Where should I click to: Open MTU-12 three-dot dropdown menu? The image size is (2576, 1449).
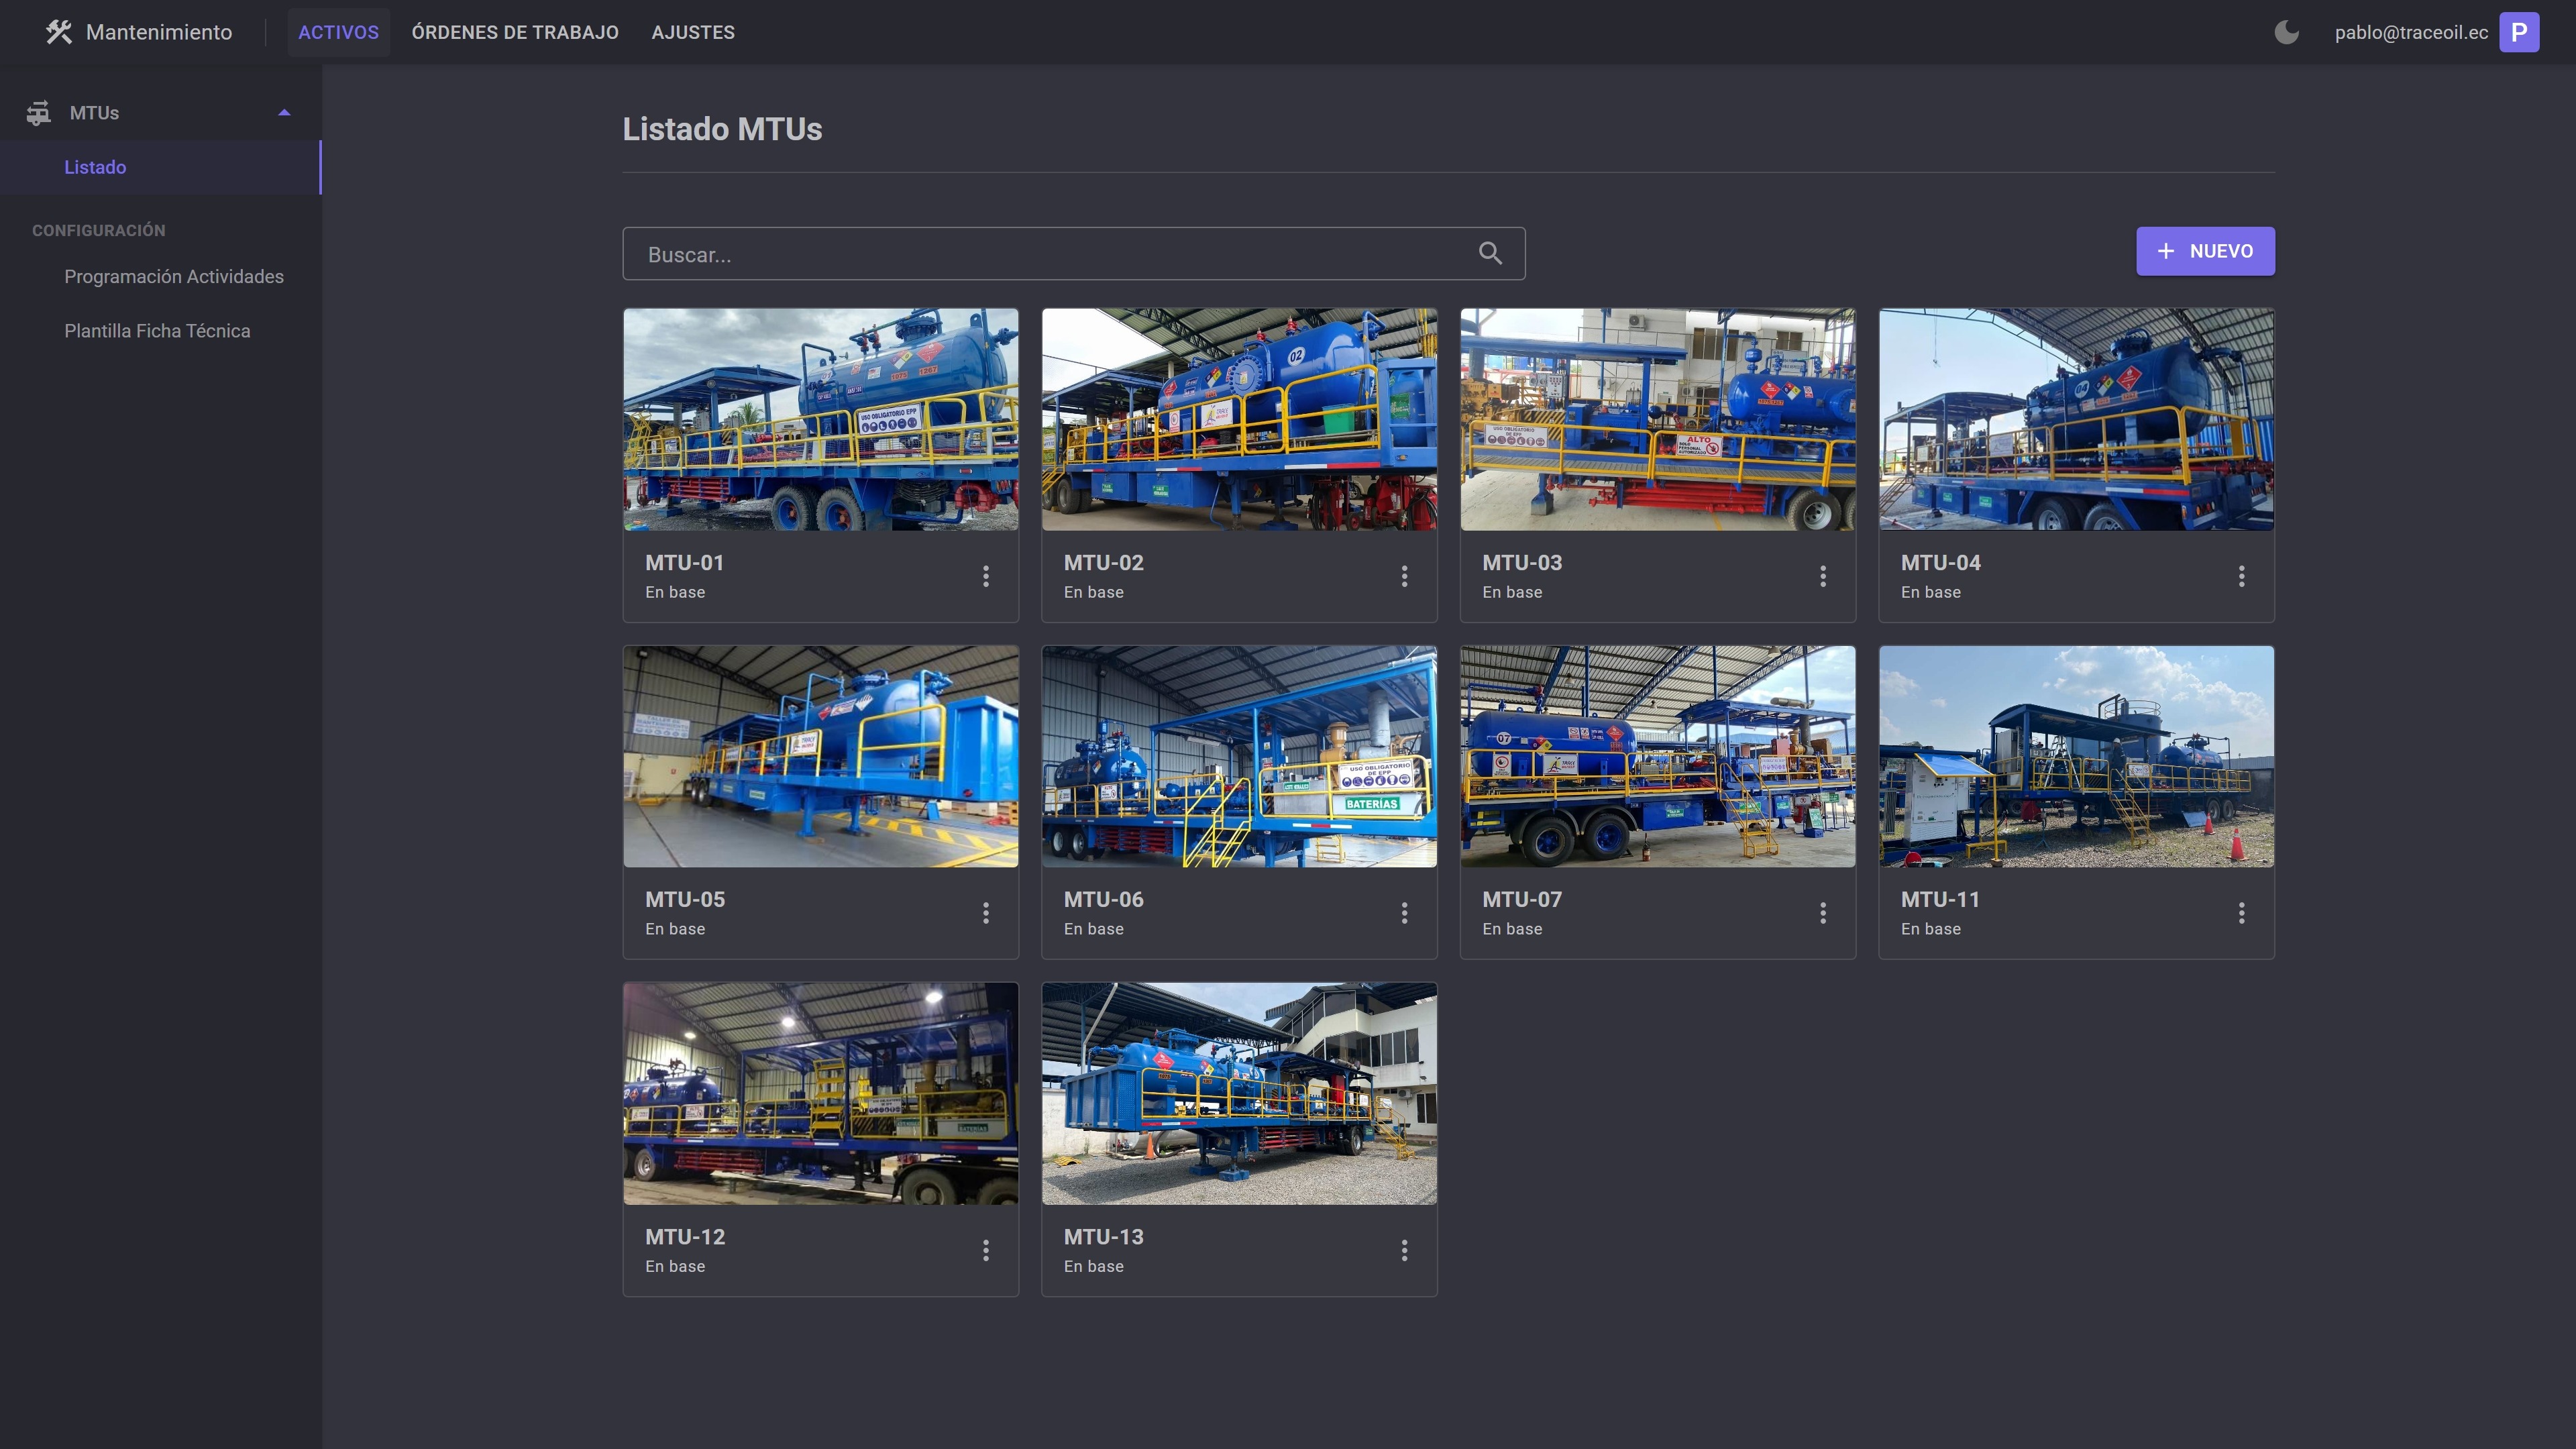click(x=986, y=1250)
